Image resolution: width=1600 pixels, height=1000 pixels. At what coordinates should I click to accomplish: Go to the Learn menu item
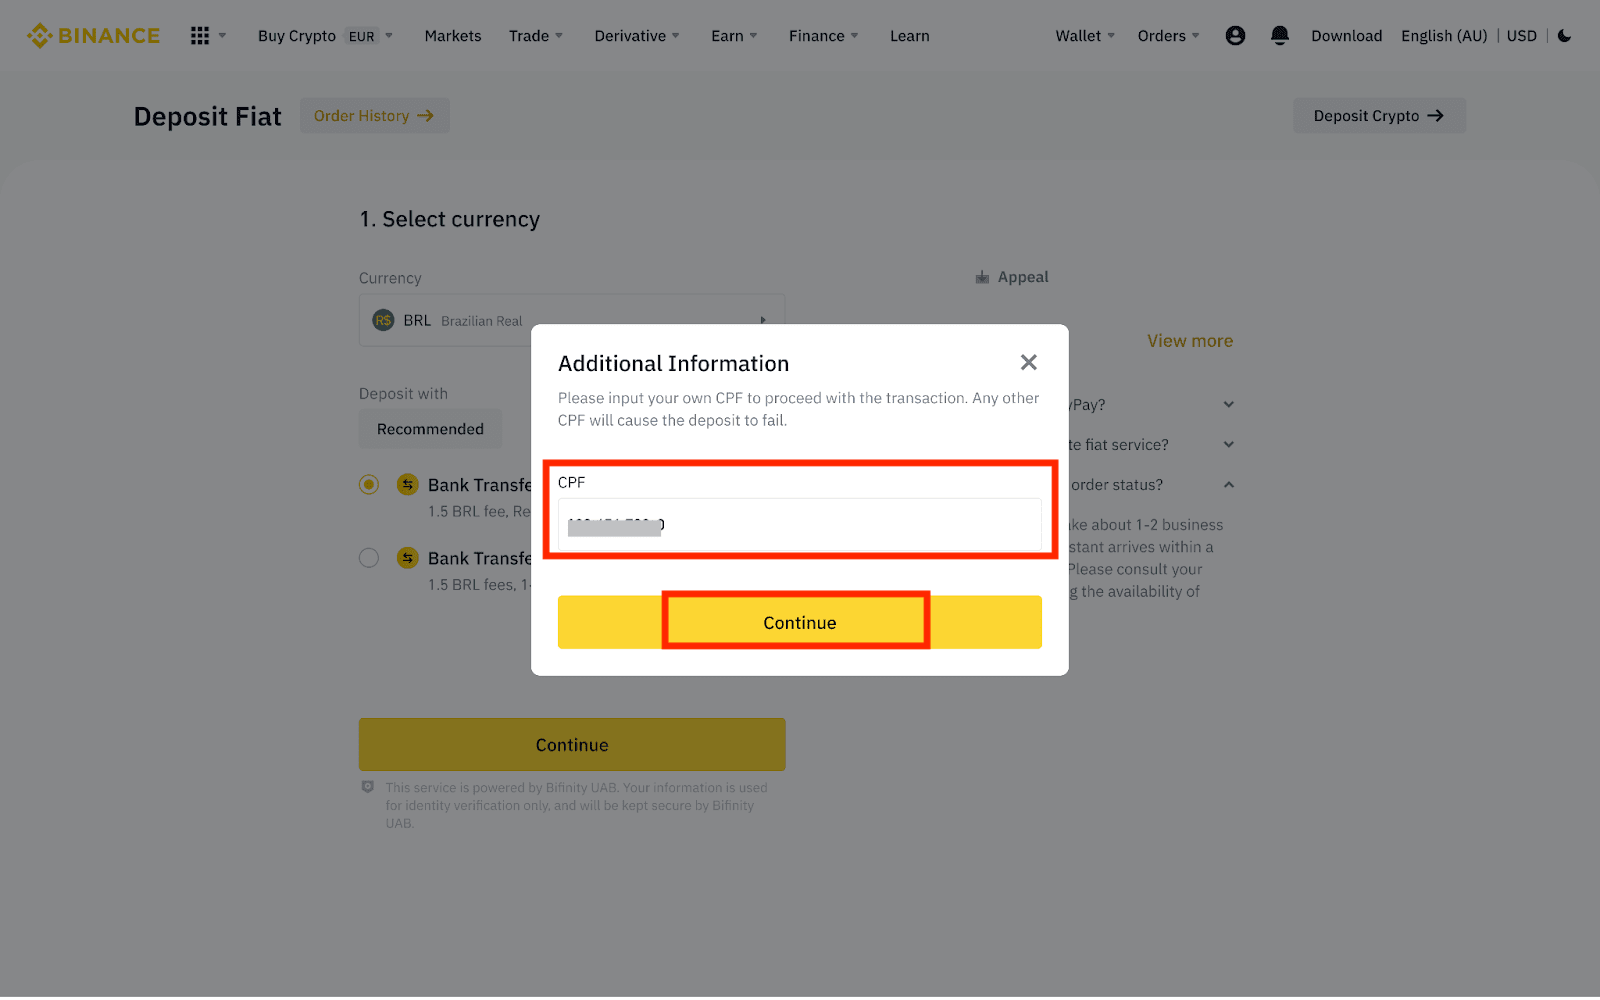click(909, 36)
